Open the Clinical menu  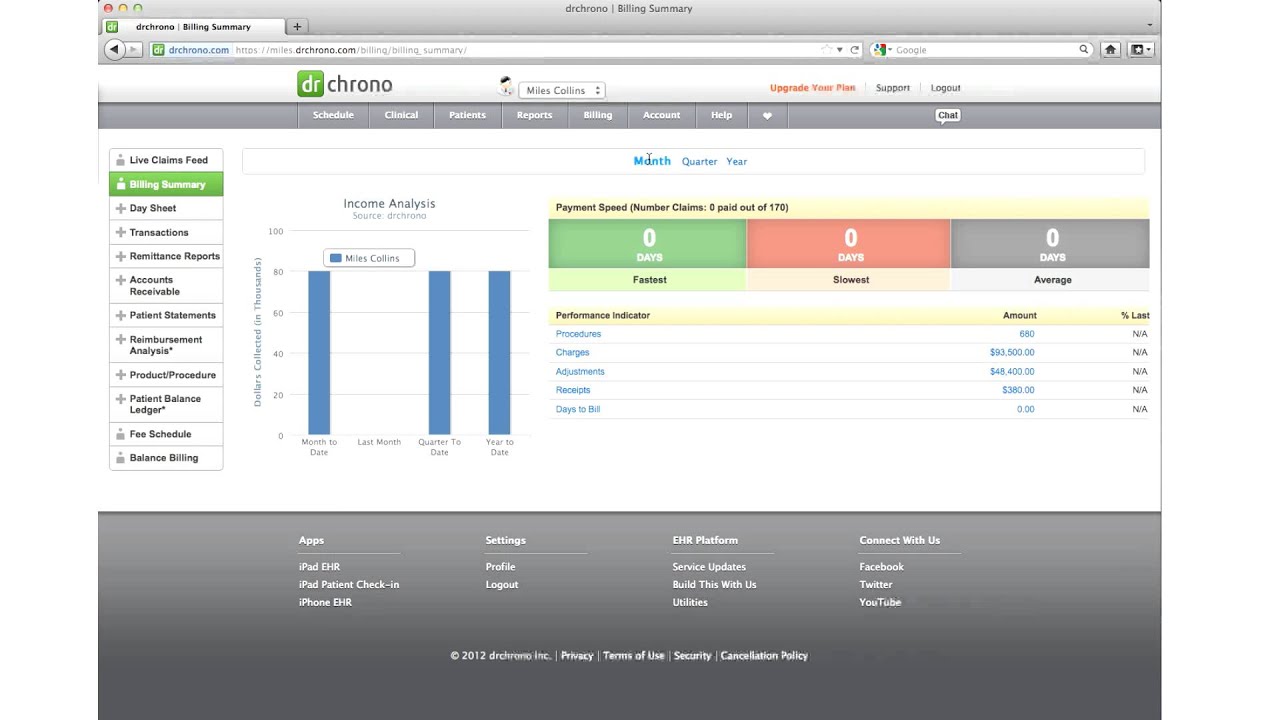[x=401, y=115]
